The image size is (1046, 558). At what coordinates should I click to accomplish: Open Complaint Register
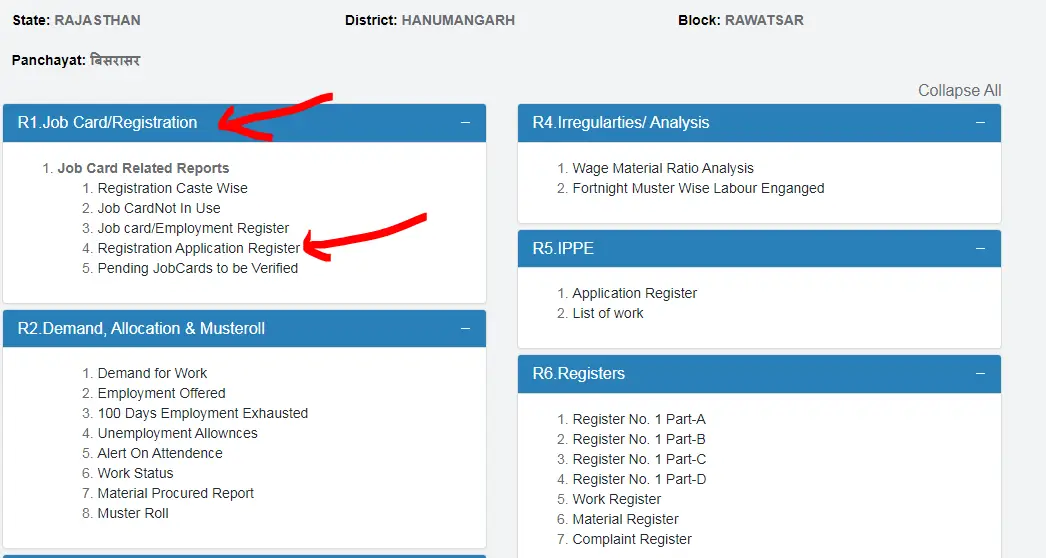click(x=632, y=539)
